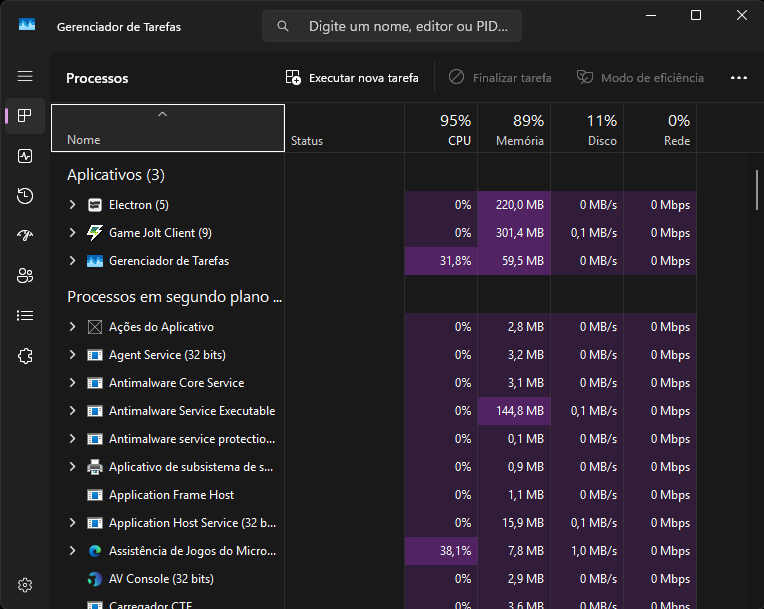Image resolution: width=764 pixels, height=609 pixels.
Task: Open the Users page in the sidebar
Action: (25, 276)
